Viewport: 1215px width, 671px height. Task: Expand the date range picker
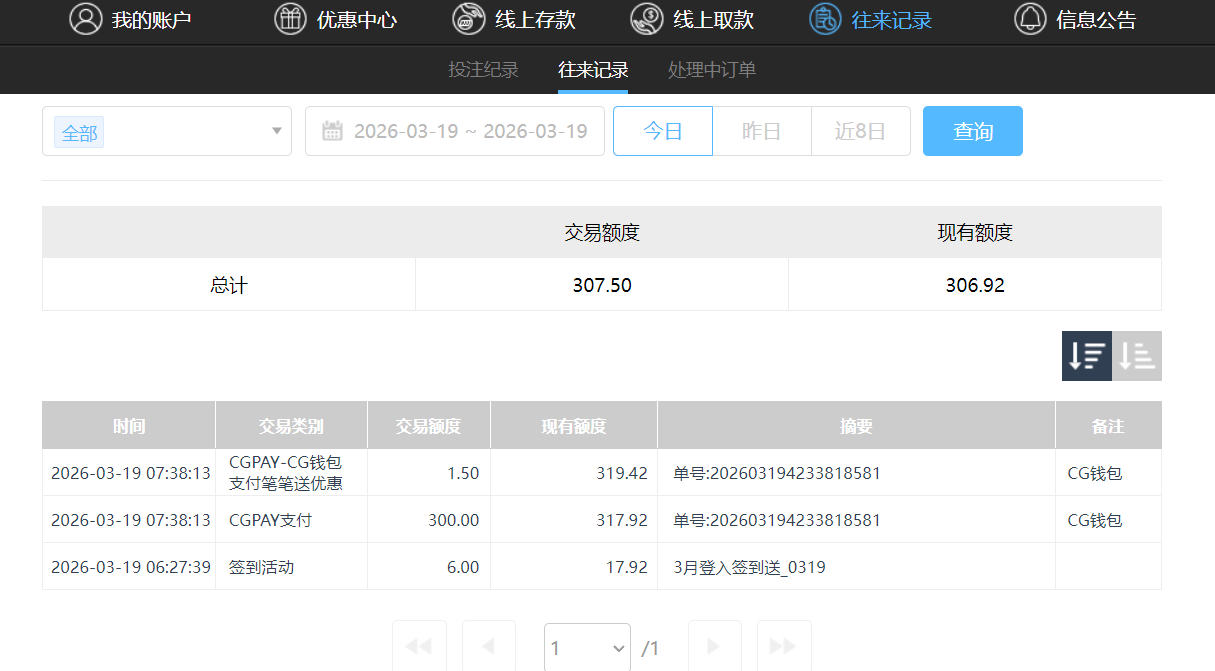(455, 130)
